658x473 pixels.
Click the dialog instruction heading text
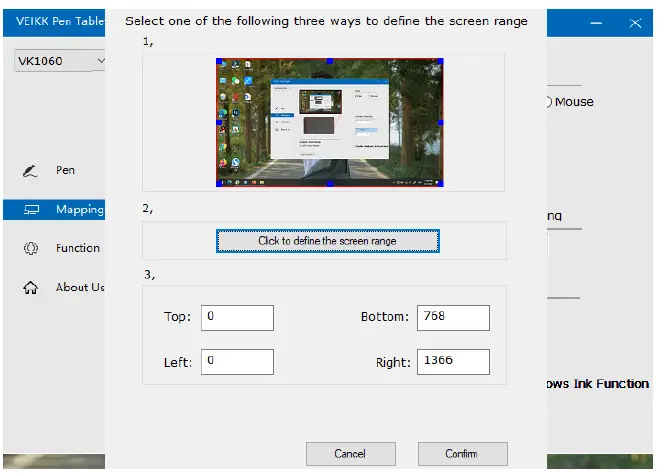point(326,21)
